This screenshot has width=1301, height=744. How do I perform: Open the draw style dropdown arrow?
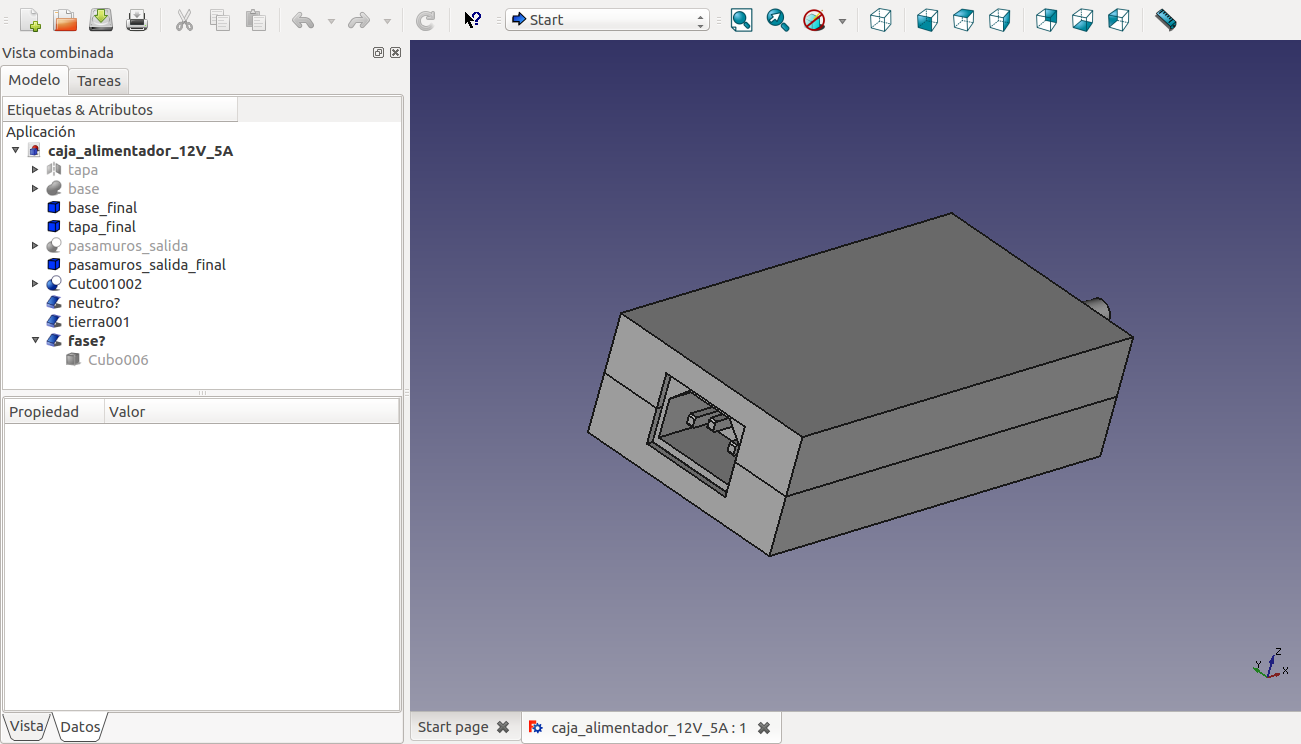[842, 21]
